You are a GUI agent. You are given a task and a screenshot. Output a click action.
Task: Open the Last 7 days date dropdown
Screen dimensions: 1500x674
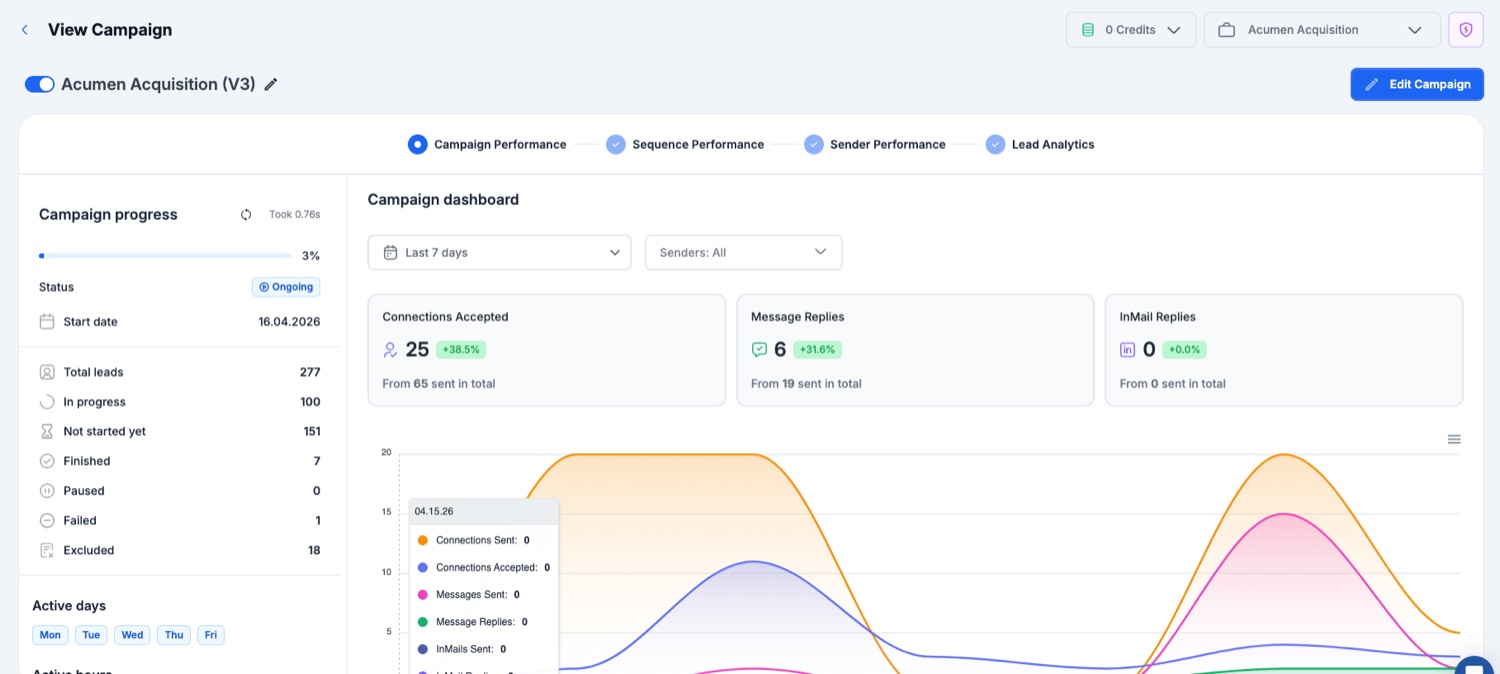499,253
